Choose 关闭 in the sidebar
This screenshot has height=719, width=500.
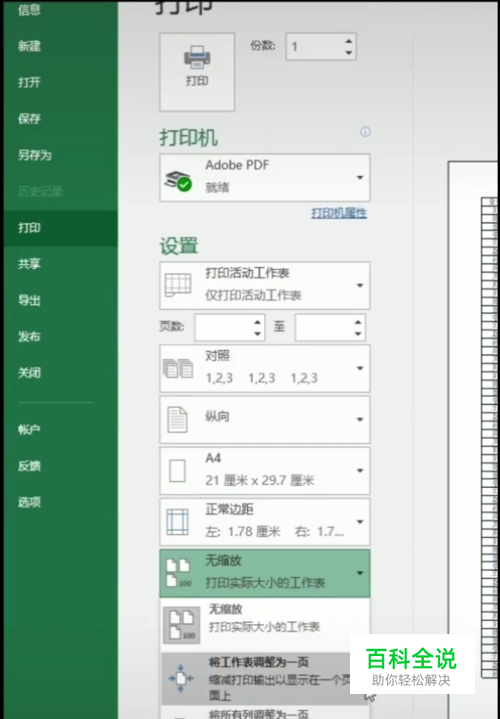29,373
